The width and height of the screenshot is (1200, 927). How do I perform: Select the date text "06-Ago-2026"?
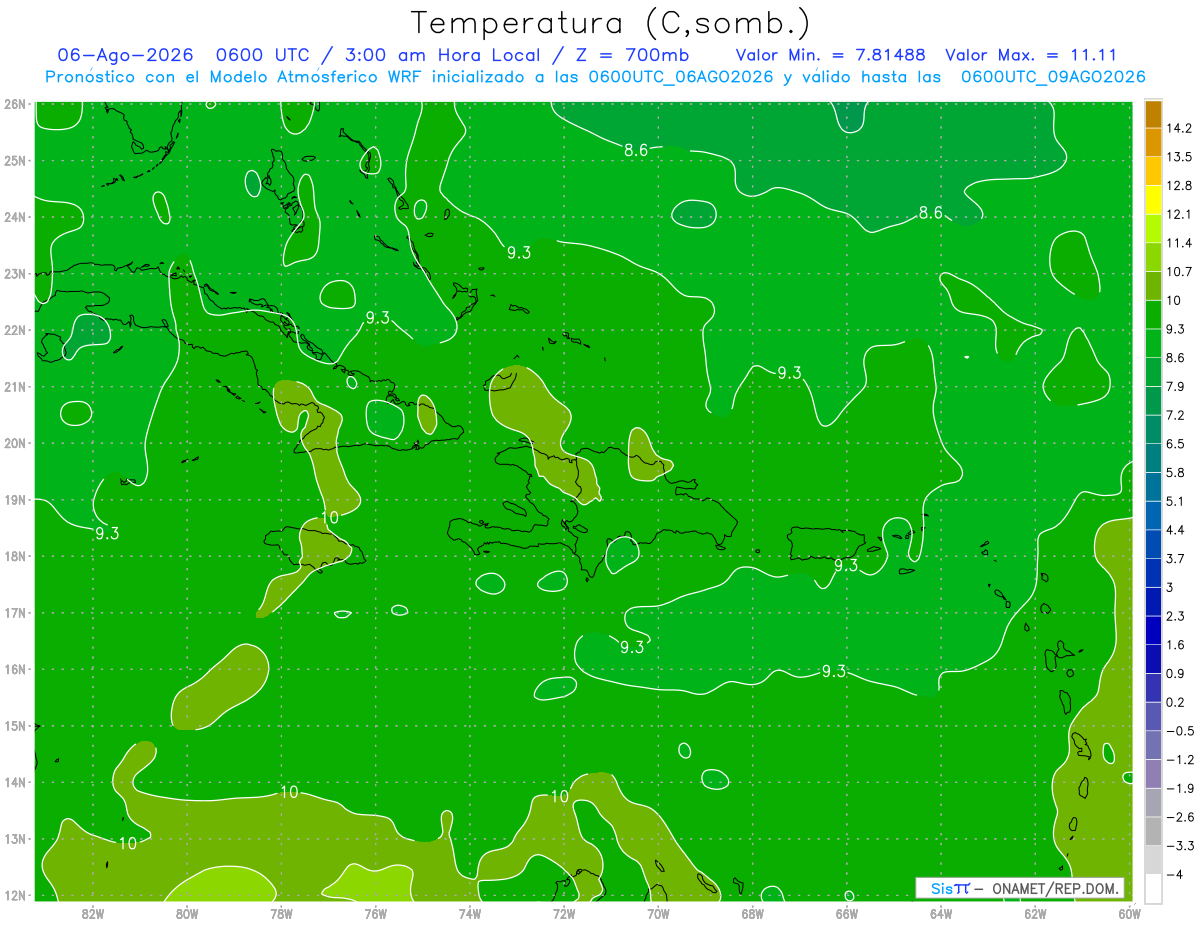[125, 55]
